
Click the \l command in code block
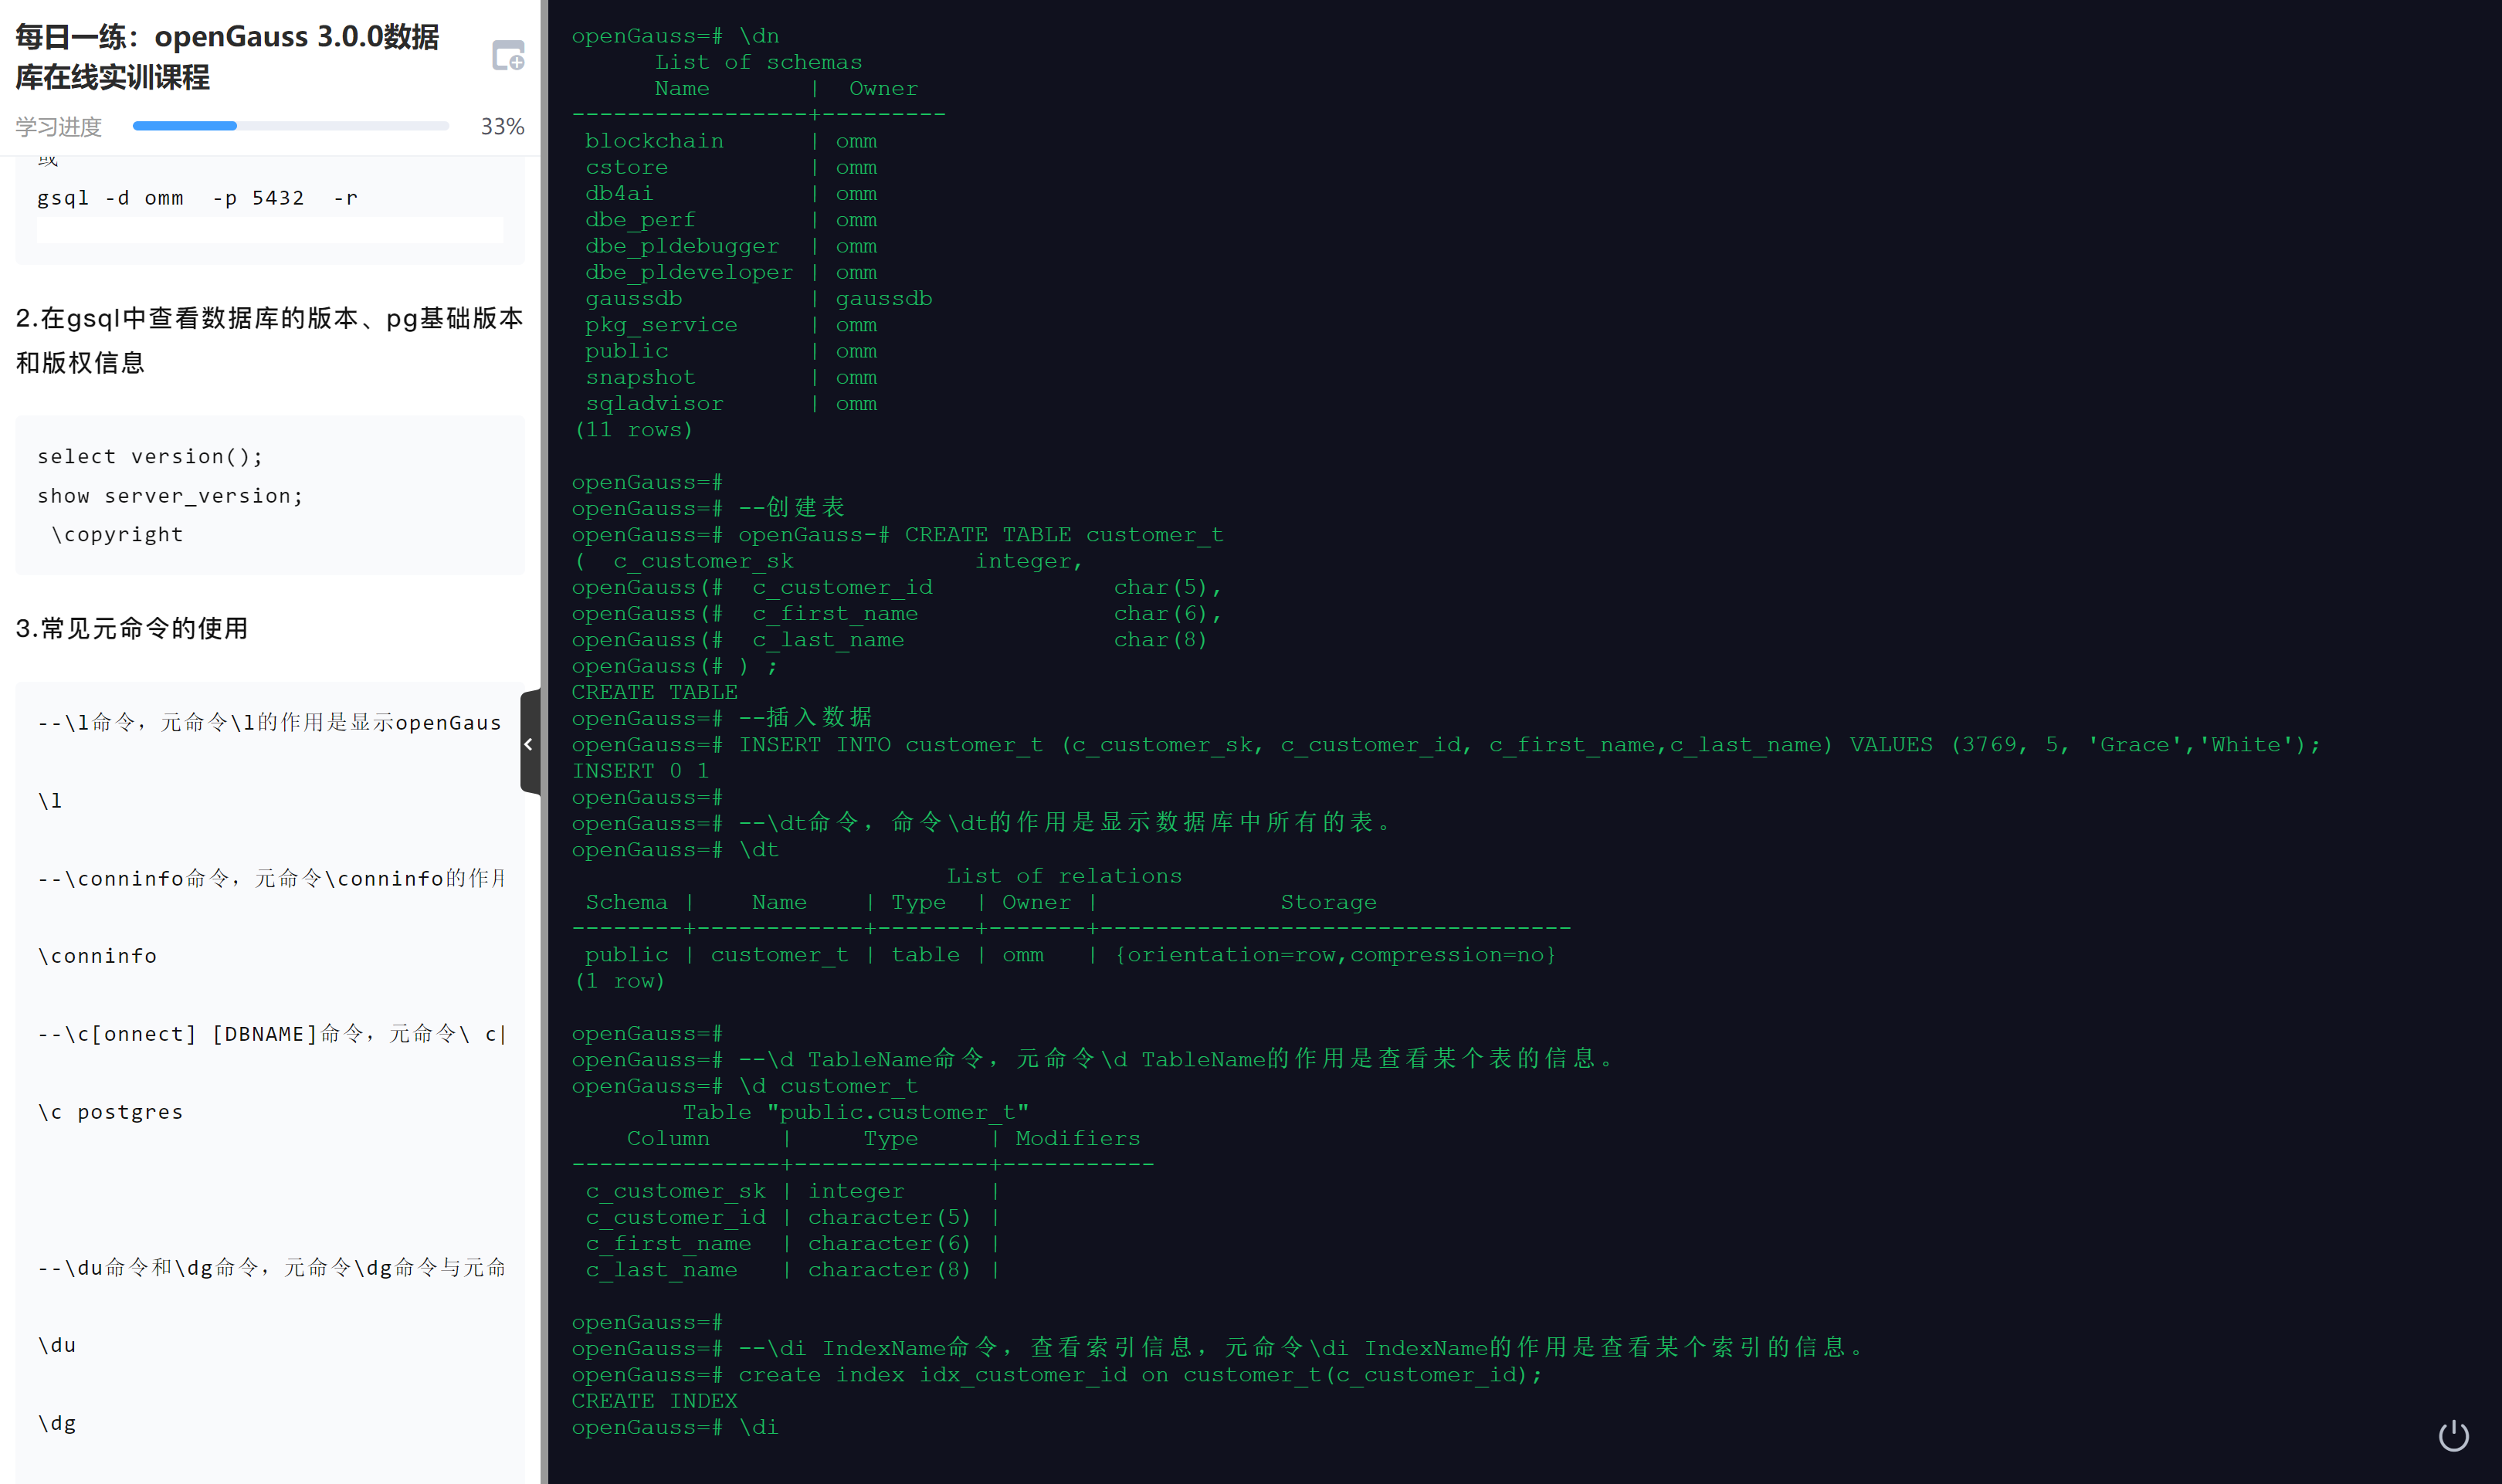tap(50, 800)
